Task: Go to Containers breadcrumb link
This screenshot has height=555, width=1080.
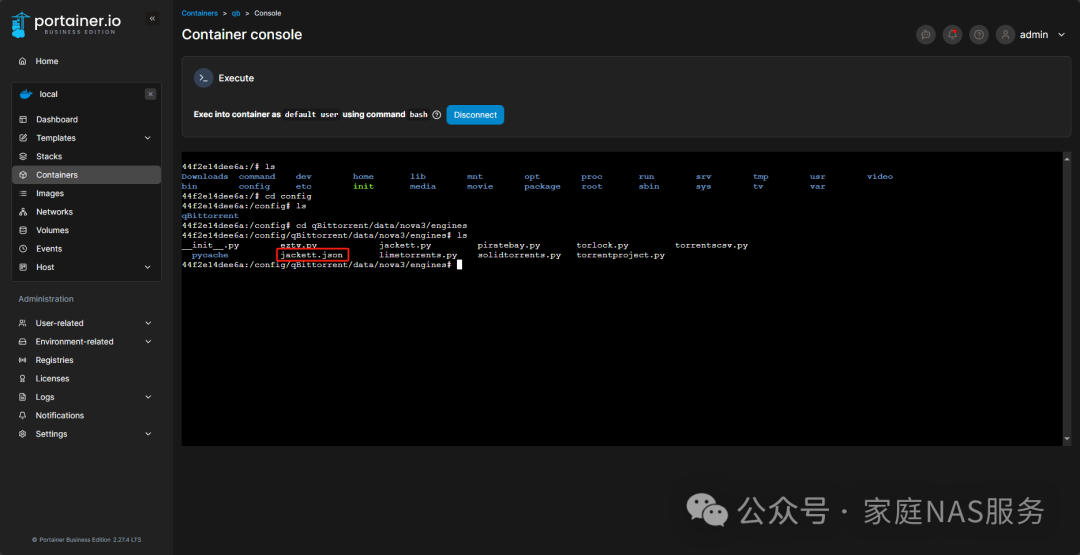Action: 200,13
